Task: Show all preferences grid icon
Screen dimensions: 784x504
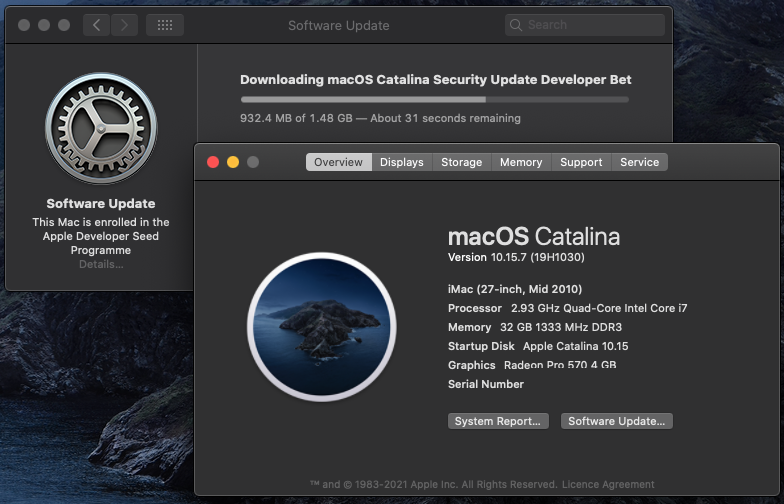Action: 165,25
